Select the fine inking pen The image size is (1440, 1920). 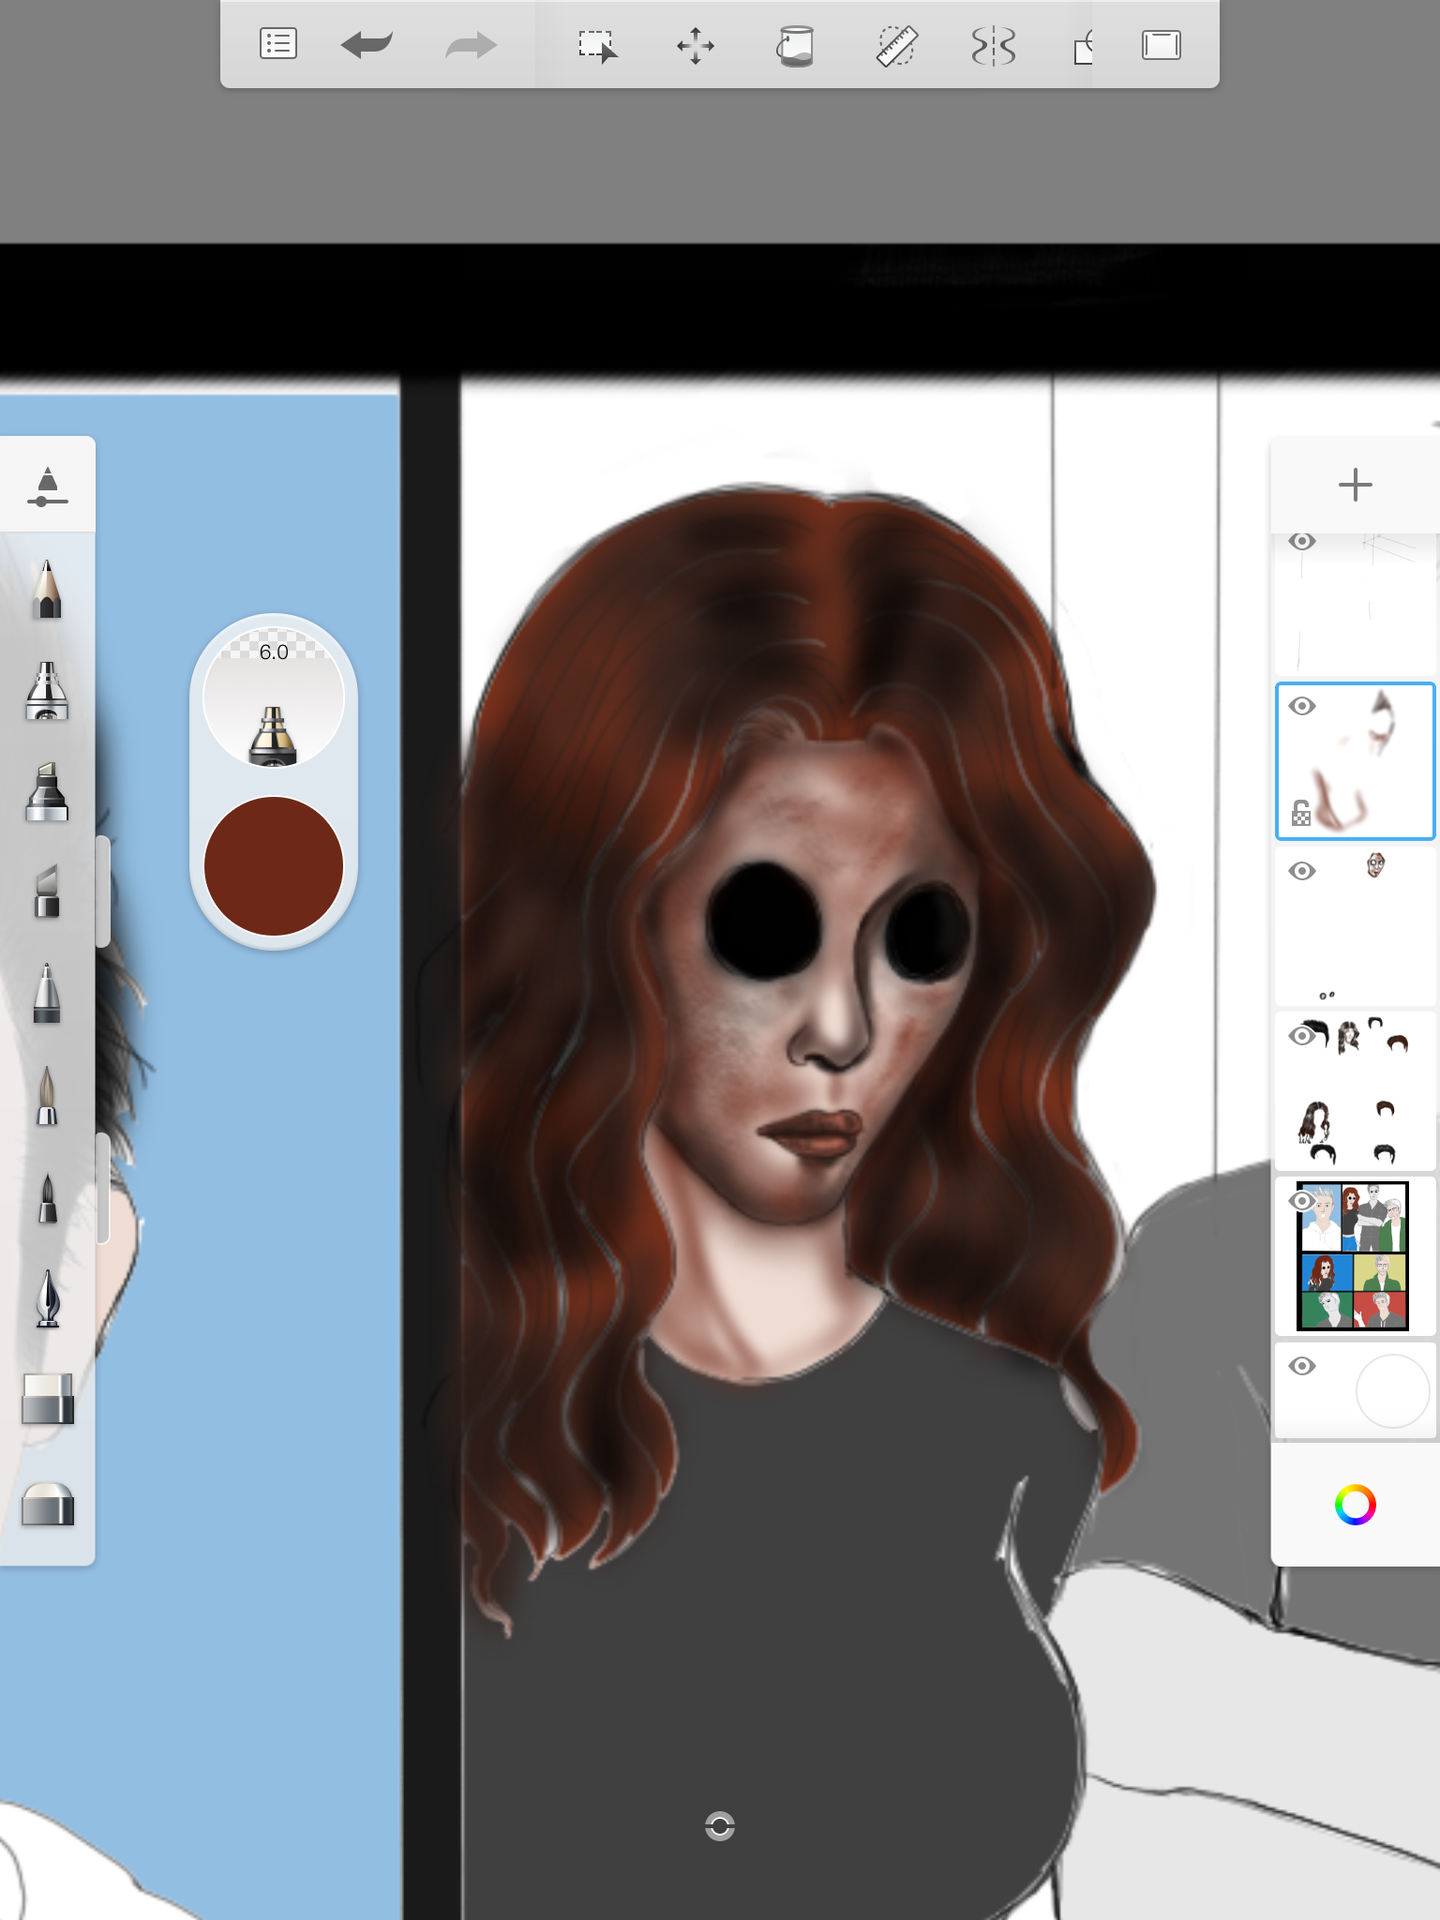[x=47, y=1197]
